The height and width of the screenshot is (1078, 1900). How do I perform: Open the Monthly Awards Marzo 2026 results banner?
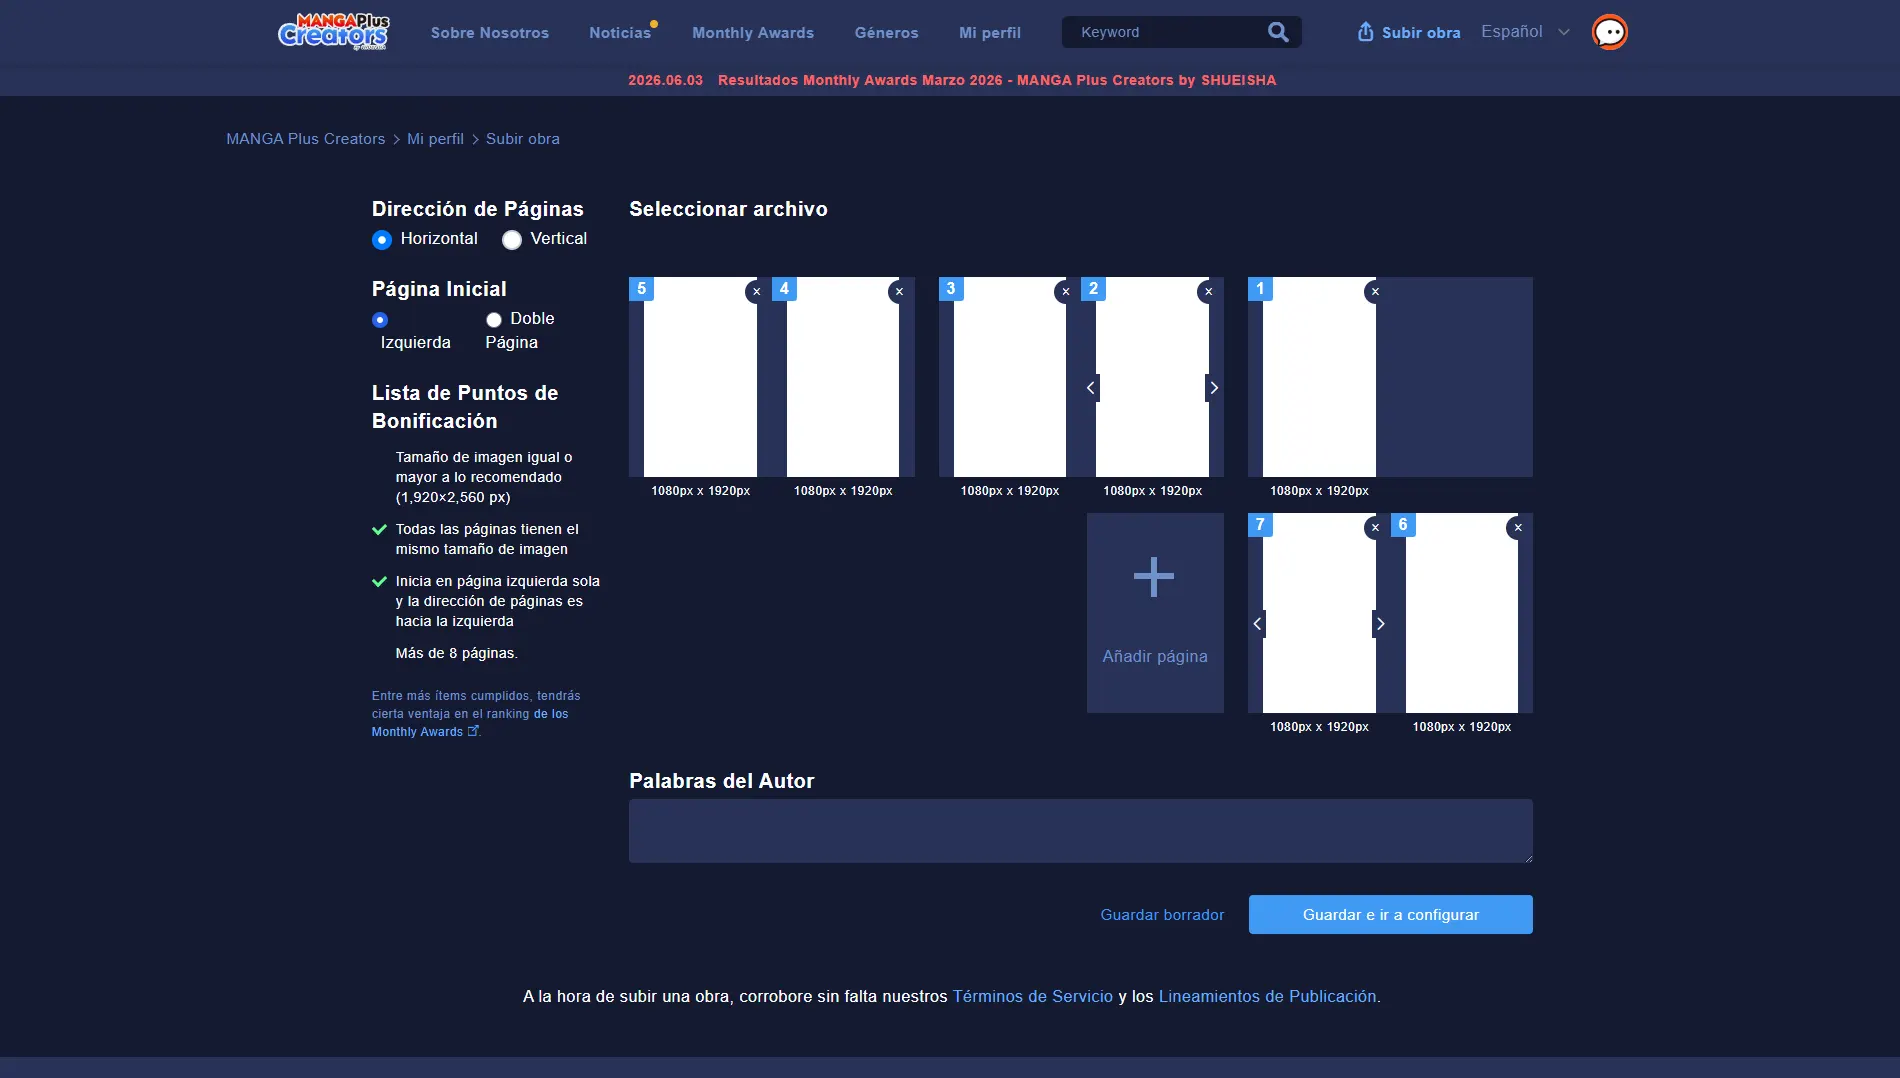pos(952,80)
